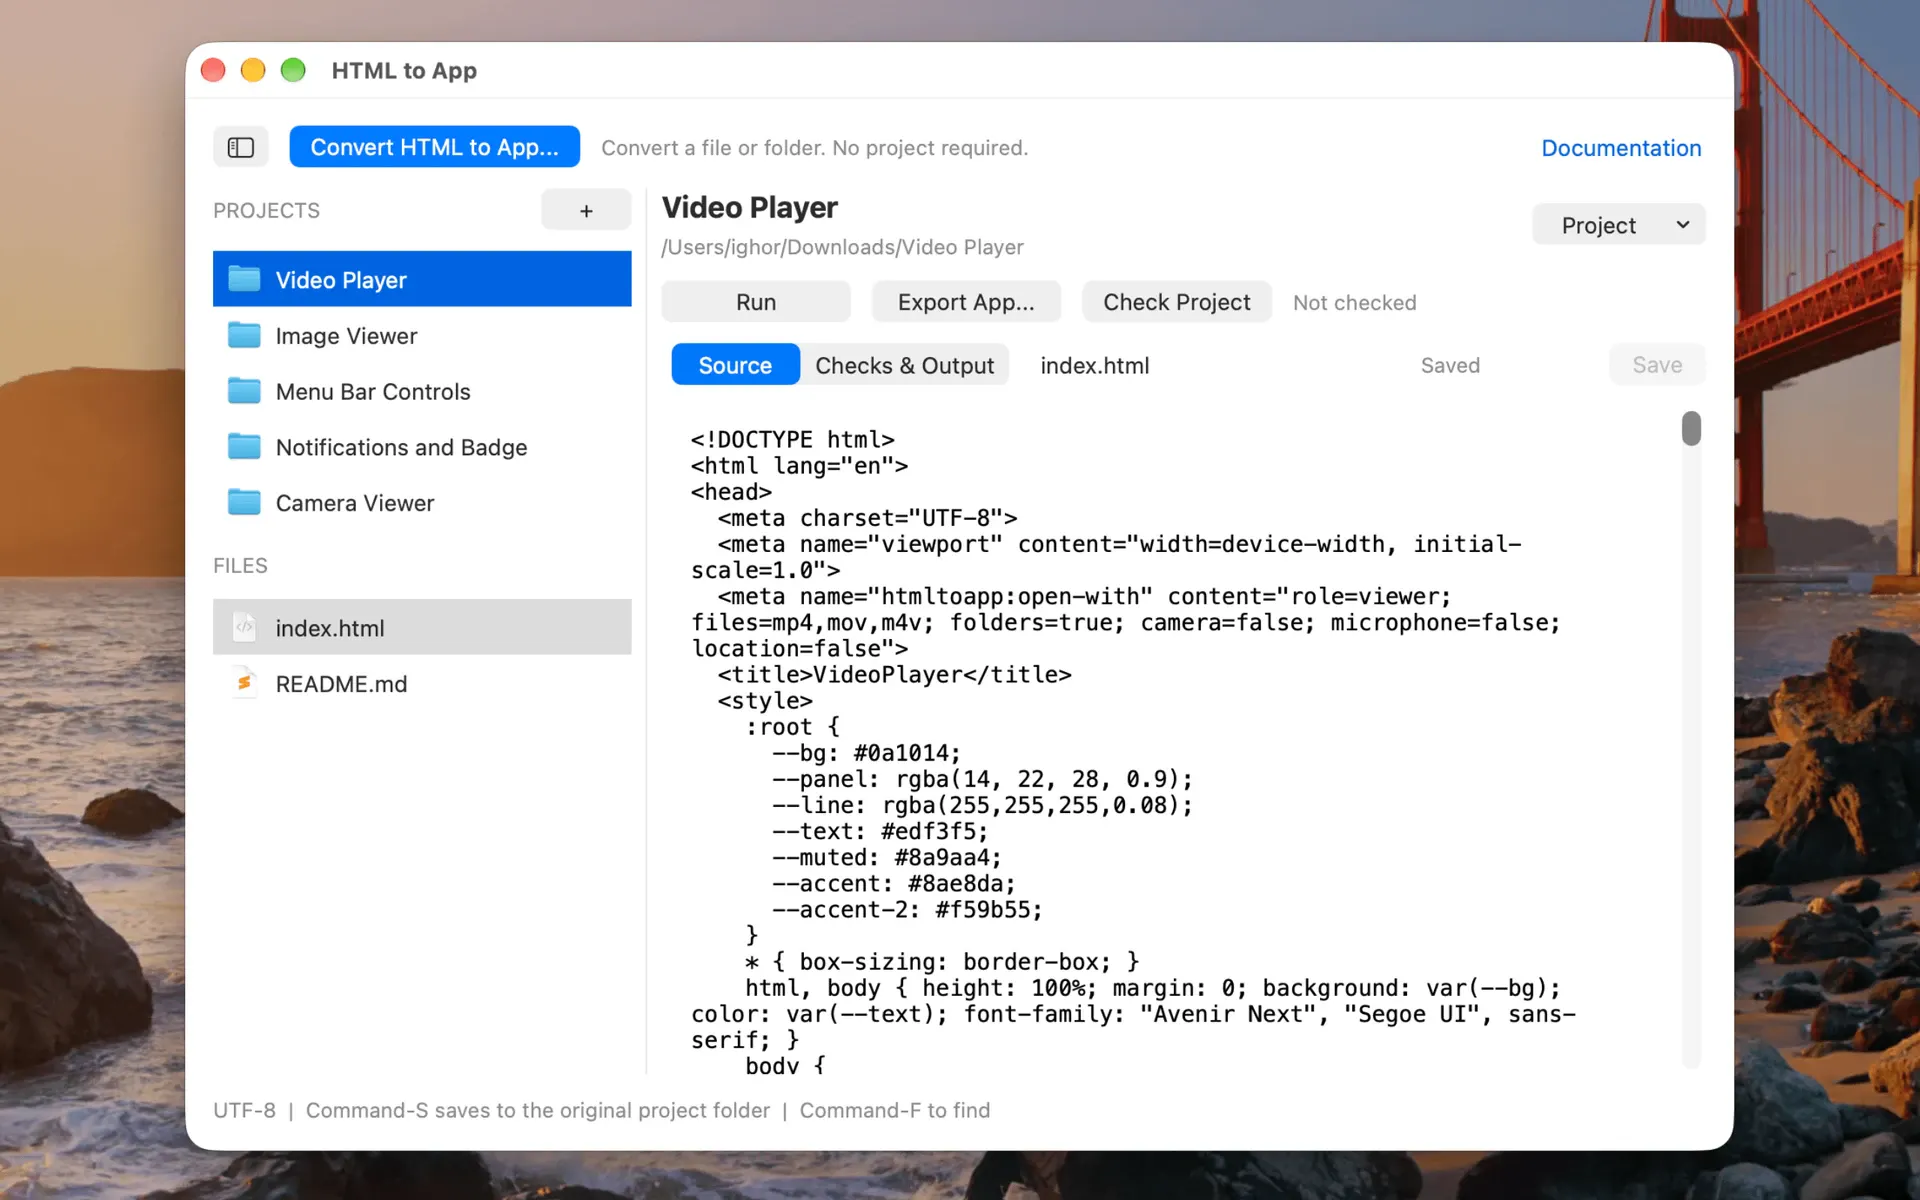Click the DOCTYPE line in editor
1920x1200 pixels.
coord(792,440)
